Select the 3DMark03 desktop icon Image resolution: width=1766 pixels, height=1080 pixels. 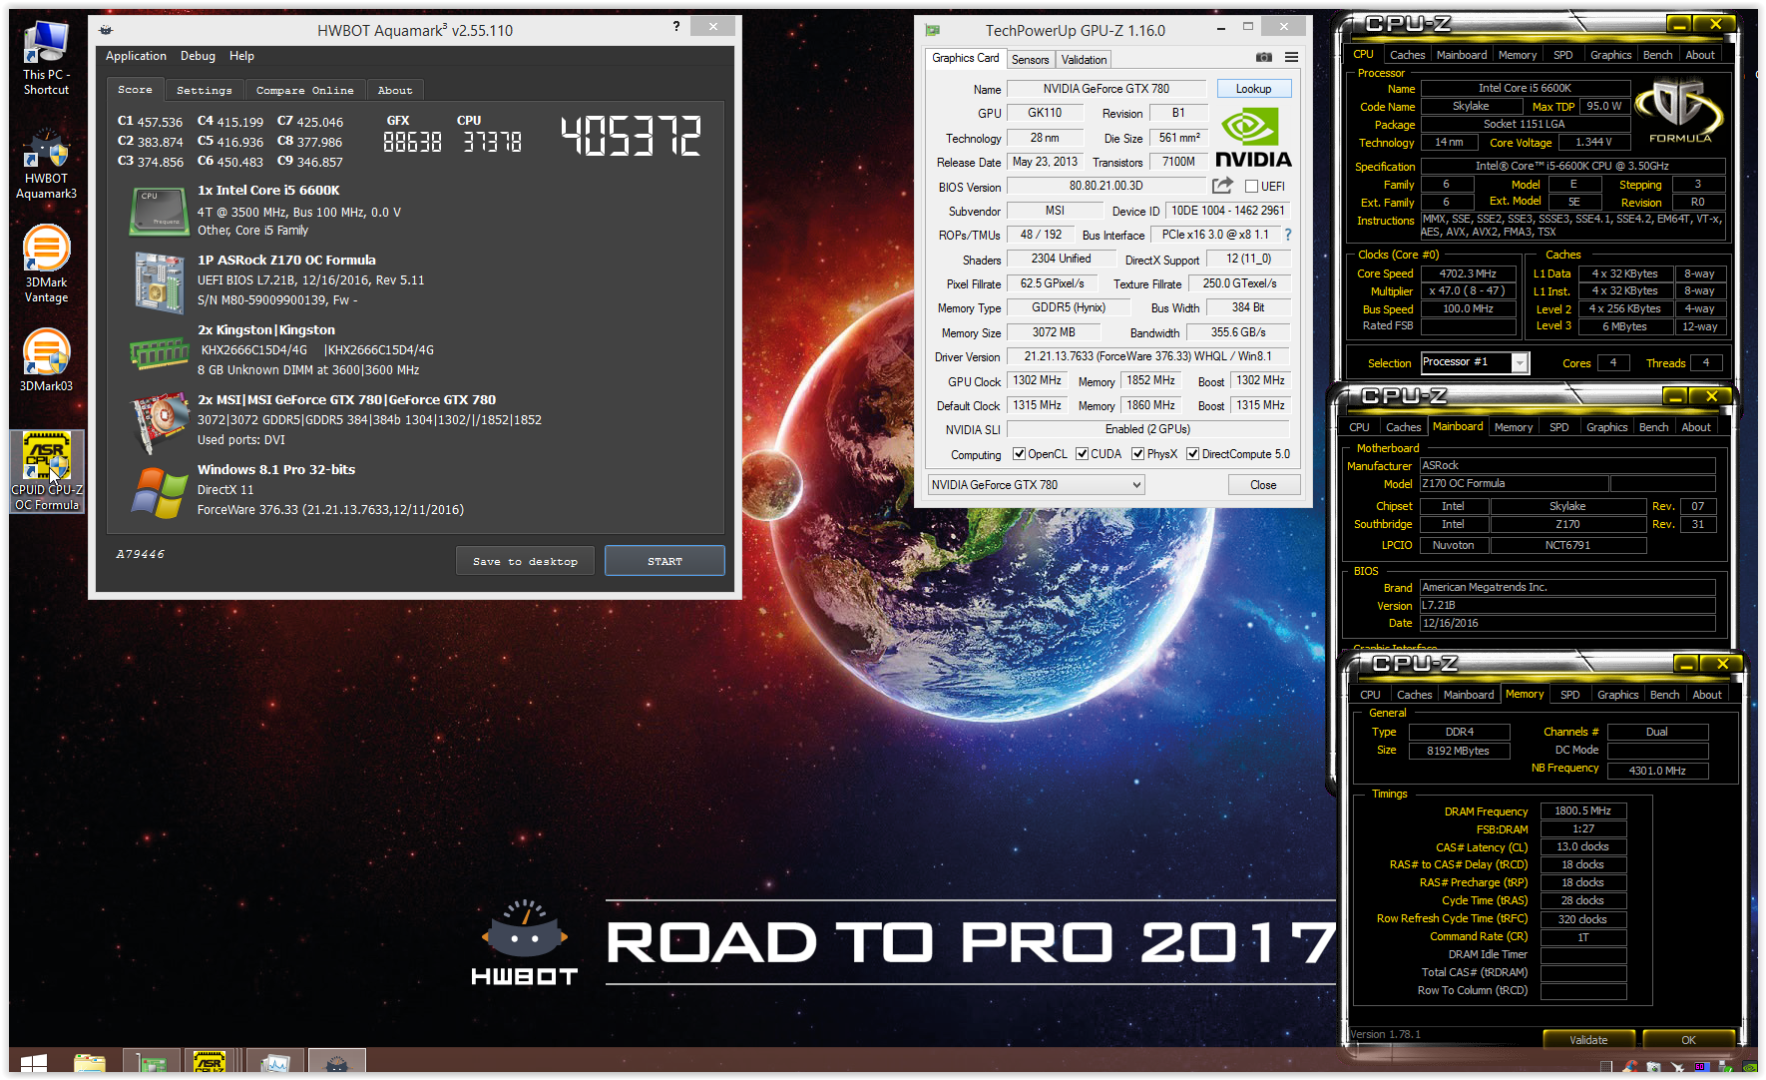pyautogui.click(x=46, y=360)
